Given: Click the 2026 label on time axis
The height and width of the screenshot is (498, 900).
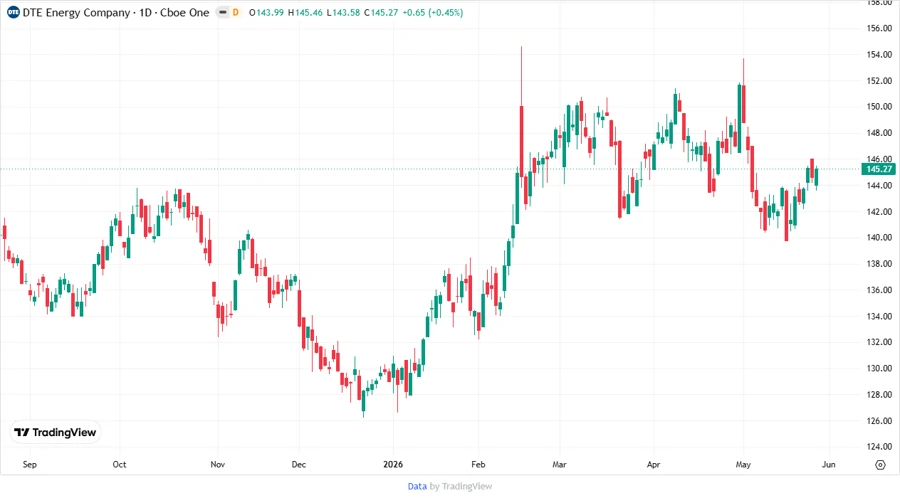Looking at the screenshot, I should point(393,465).
